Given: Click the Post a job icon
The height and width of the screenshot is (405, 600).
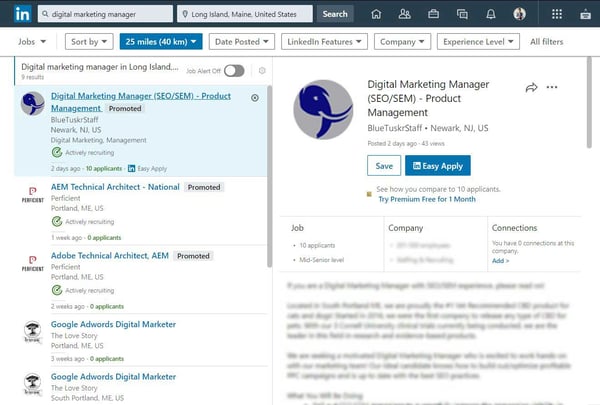Looking at the screenshot, I should tap(585, 15).
